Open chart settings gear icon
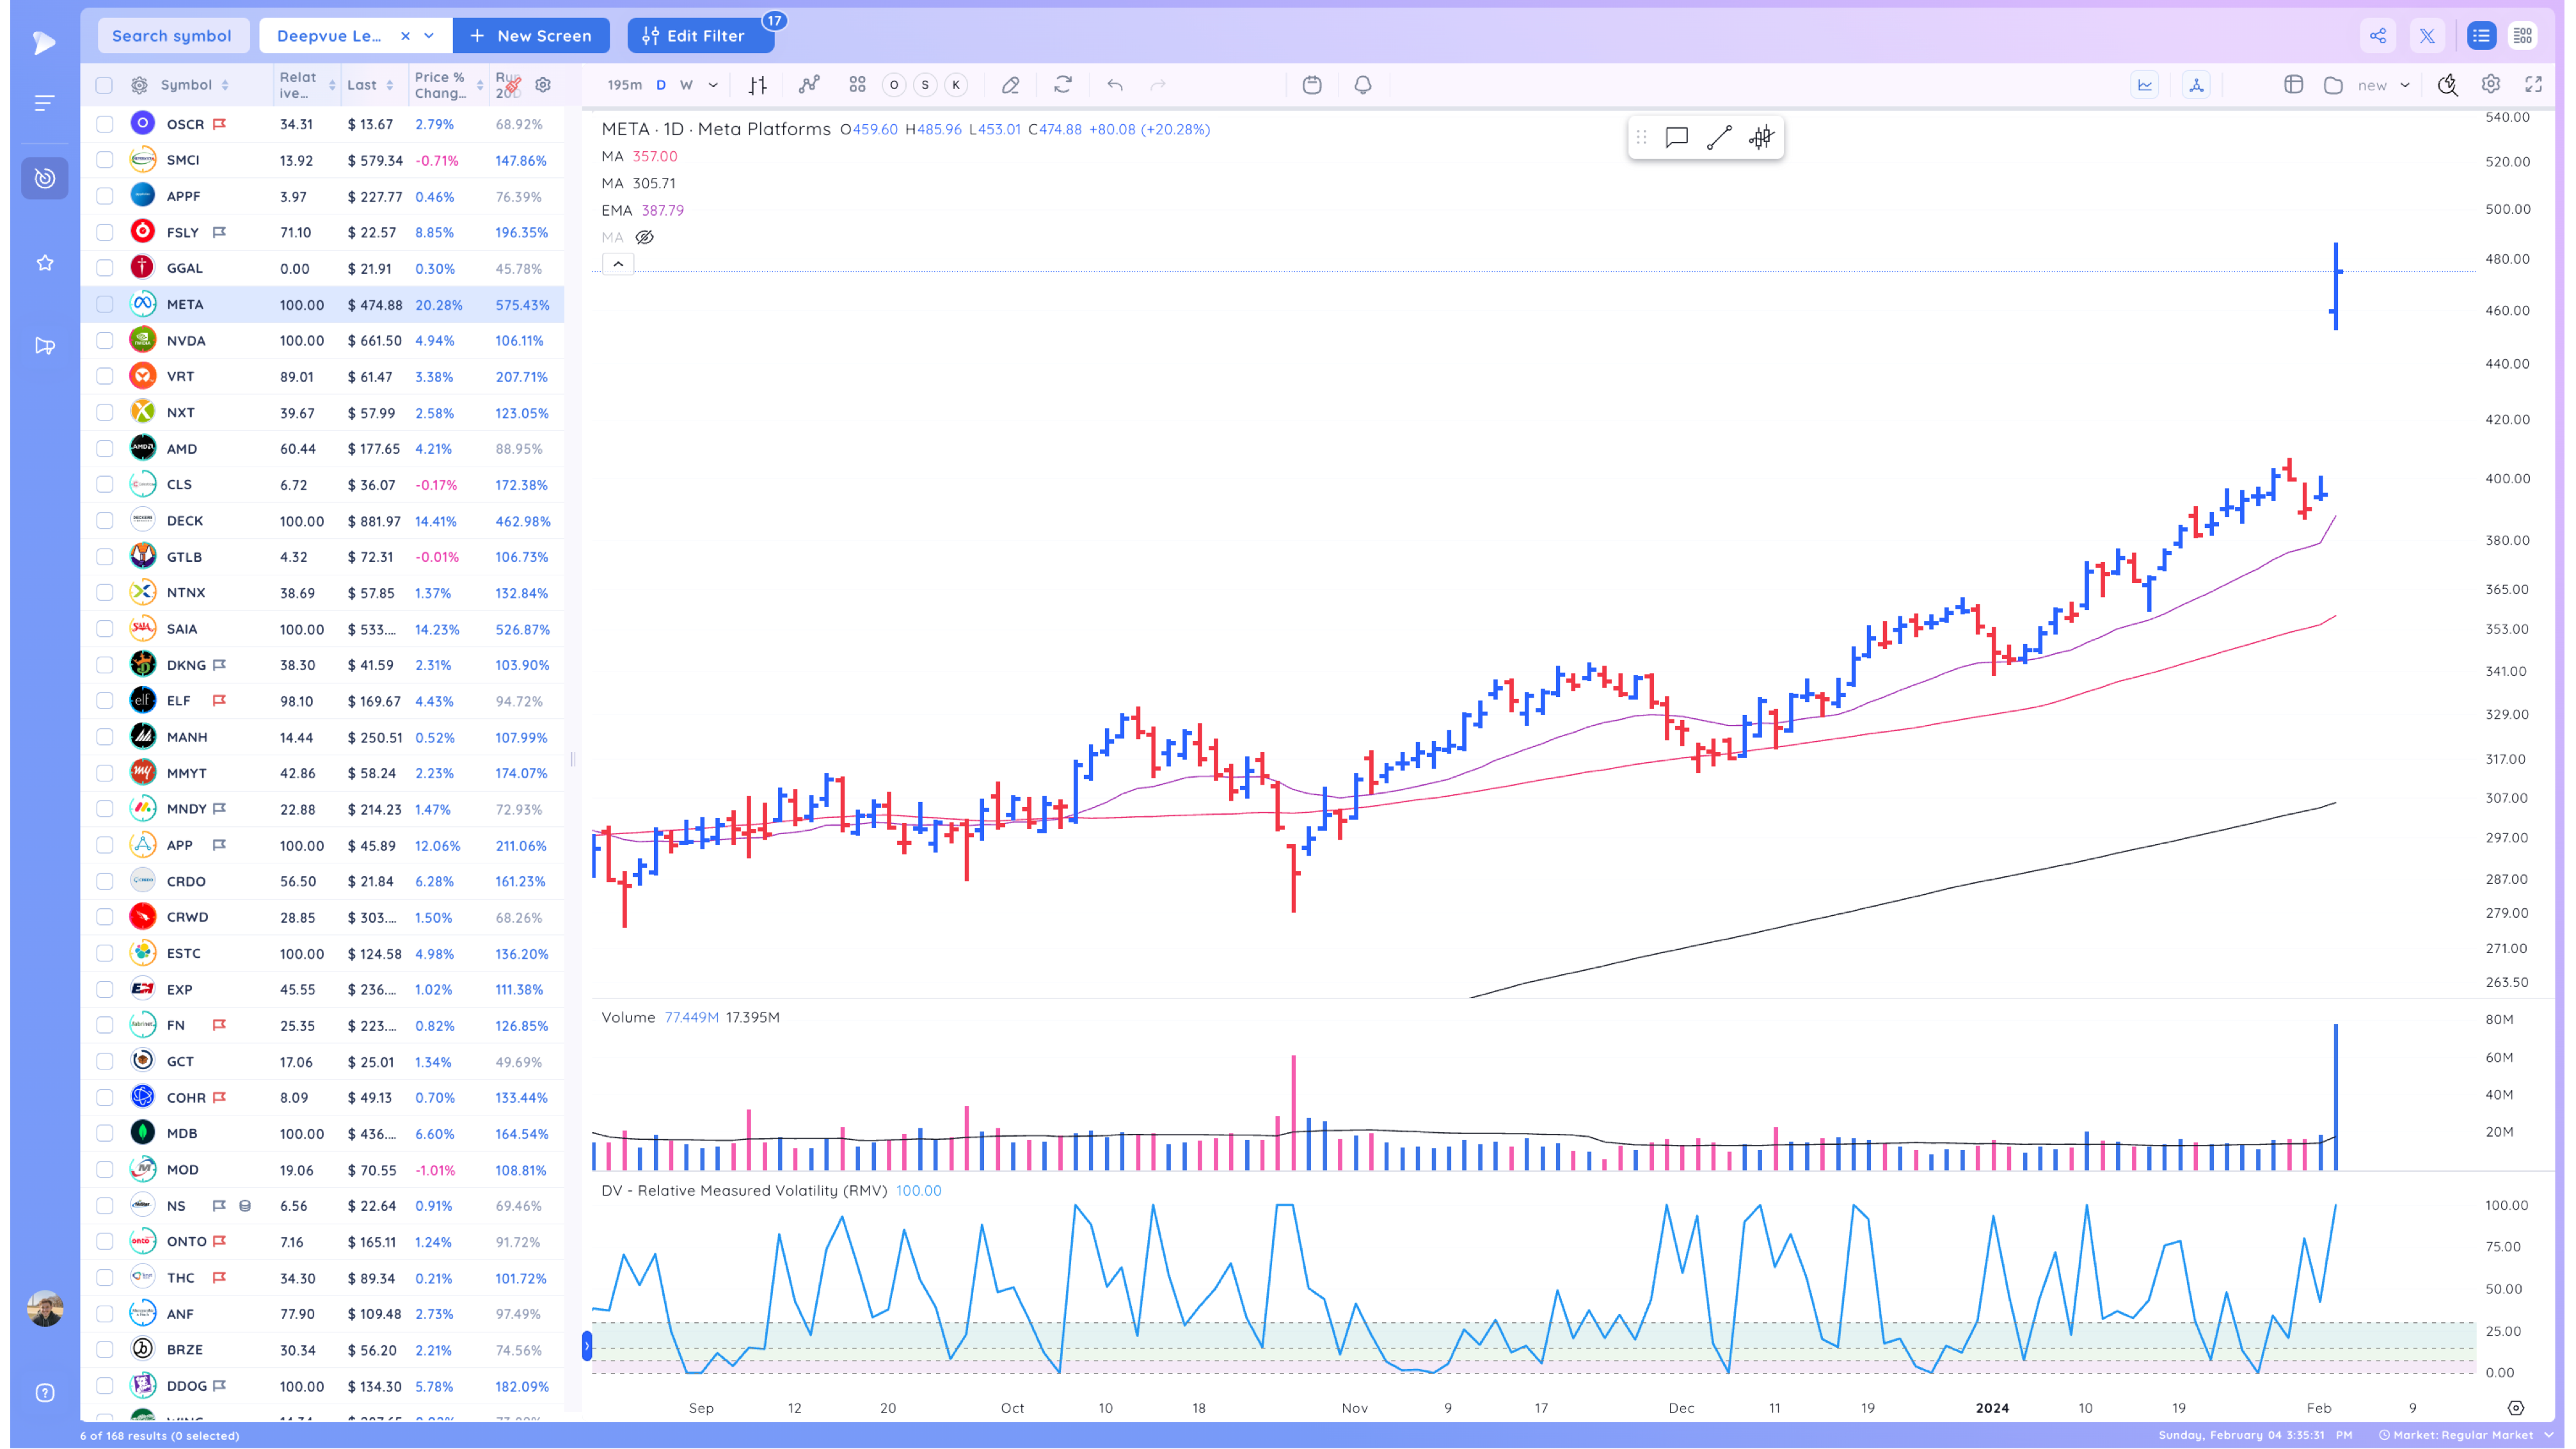This screenshot has width=2576, height=1449. pos(2491,85)
